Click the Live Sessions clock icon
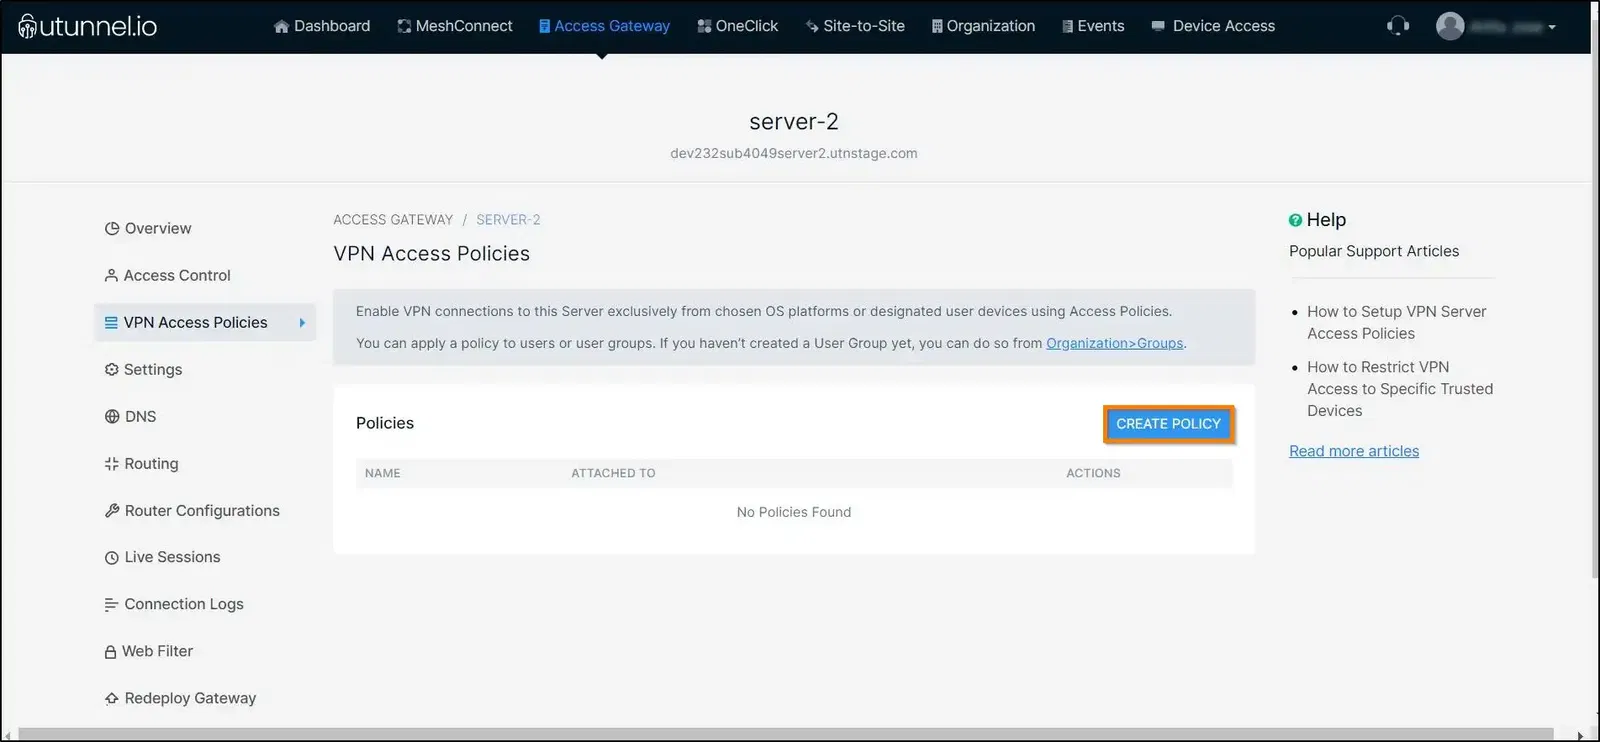Viewport: 1600px width, 742px height. click(112, 557)
